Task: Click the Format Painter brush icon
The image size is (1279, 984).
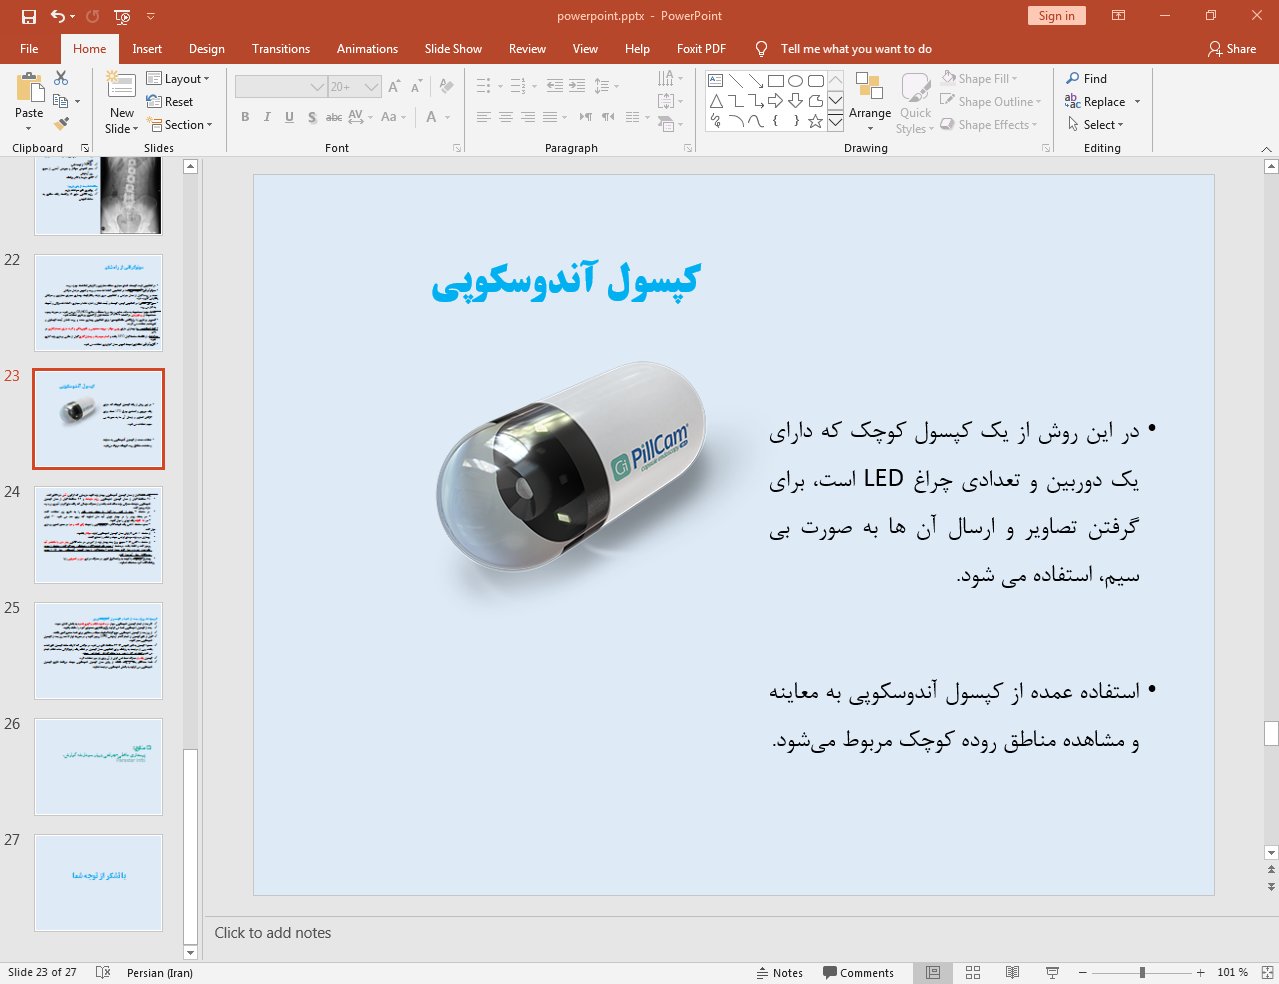Action: pyautogui.click(x=61, y=124)
